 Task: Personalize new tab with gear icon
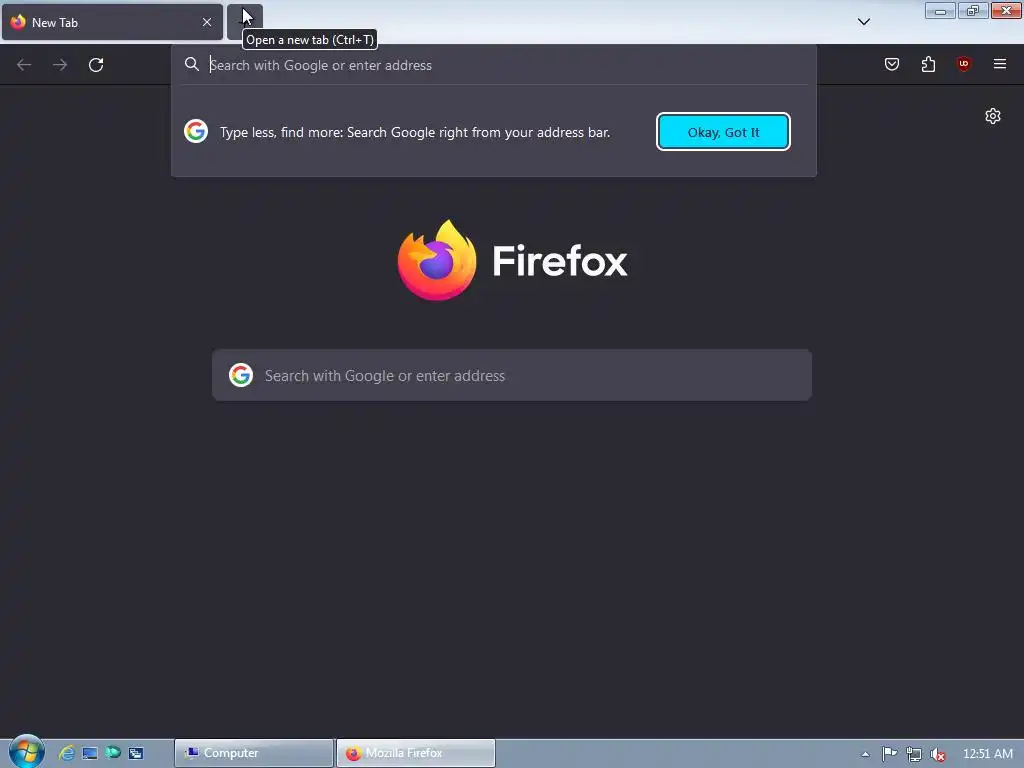tap(993, 116)
